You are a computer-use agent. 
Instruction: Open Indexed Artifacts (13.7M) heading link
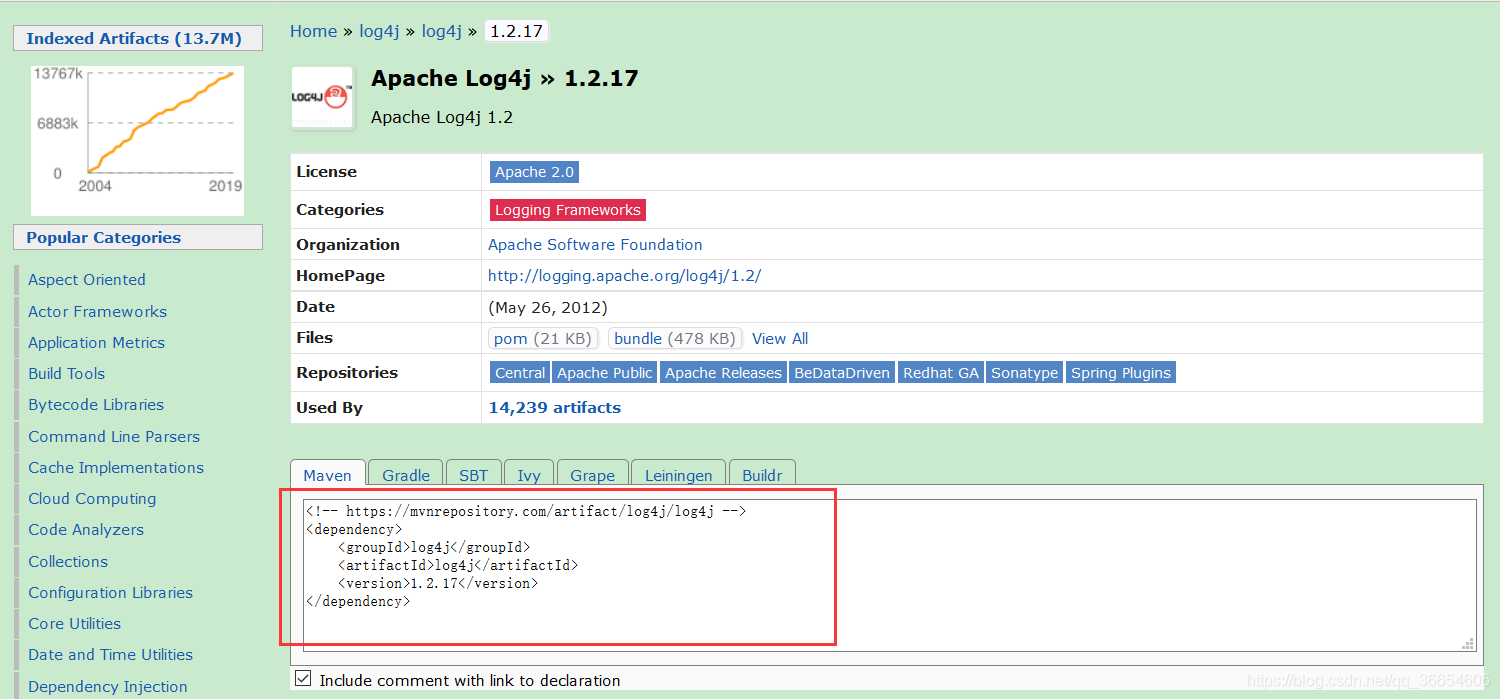click(x=134, y=38)
